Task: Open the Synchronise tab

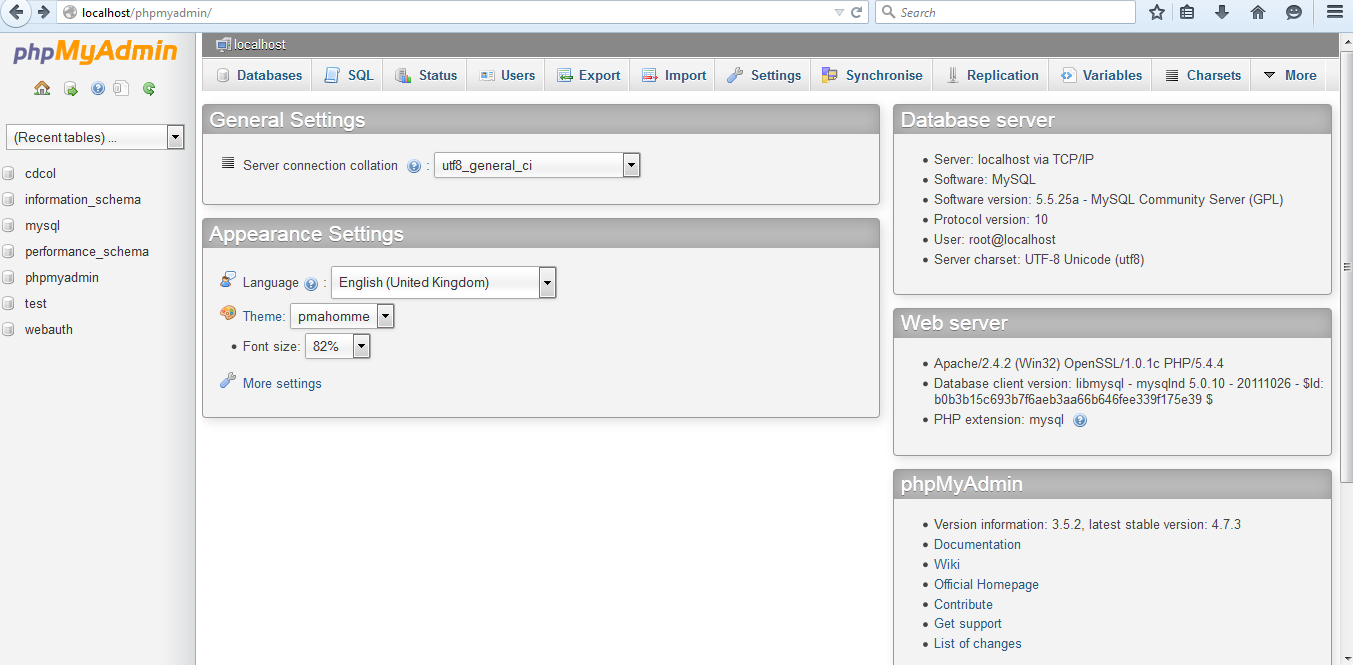Action: [872, 75]
